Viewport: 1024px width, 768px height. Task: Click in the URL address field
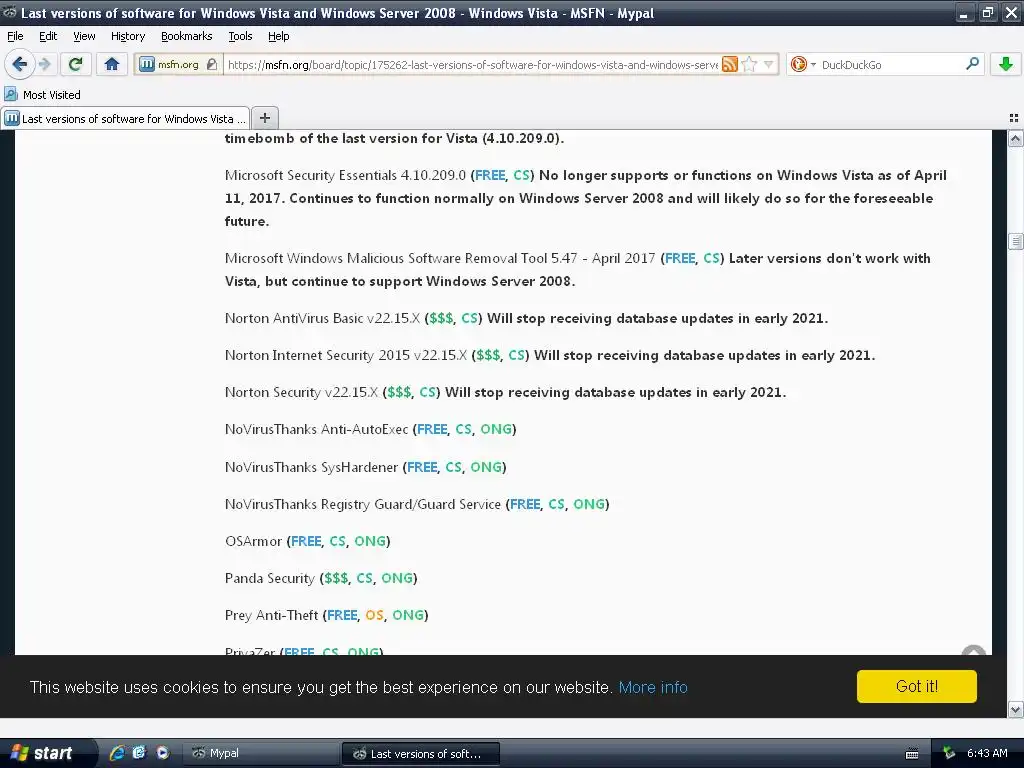tap(472, 65)
